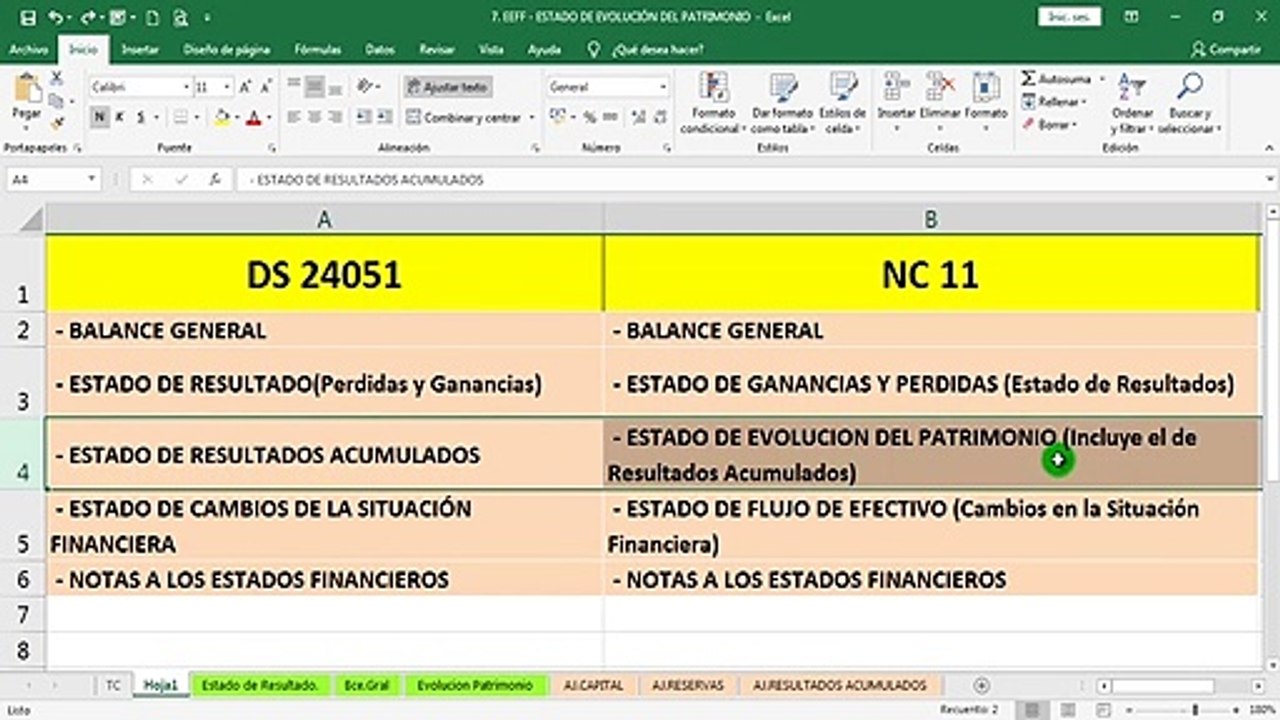Open the General number format dropdown
This screenshot has height=720, width=1280.
pos(662,87)
